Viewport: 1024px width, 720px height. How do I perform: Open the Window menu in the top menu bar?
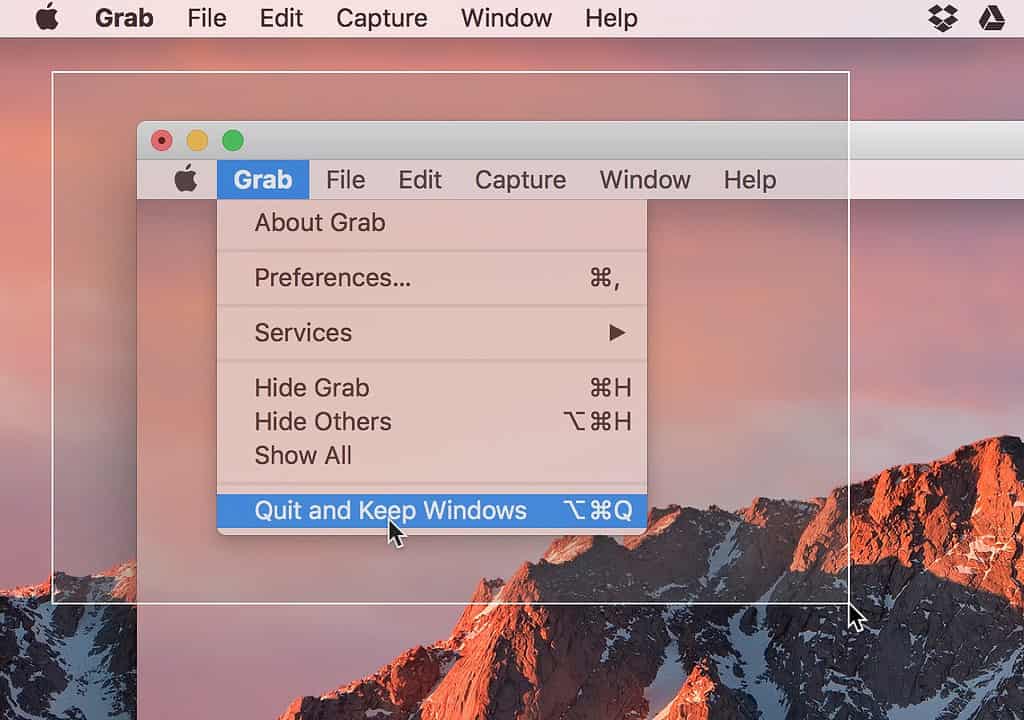point(506,18)
